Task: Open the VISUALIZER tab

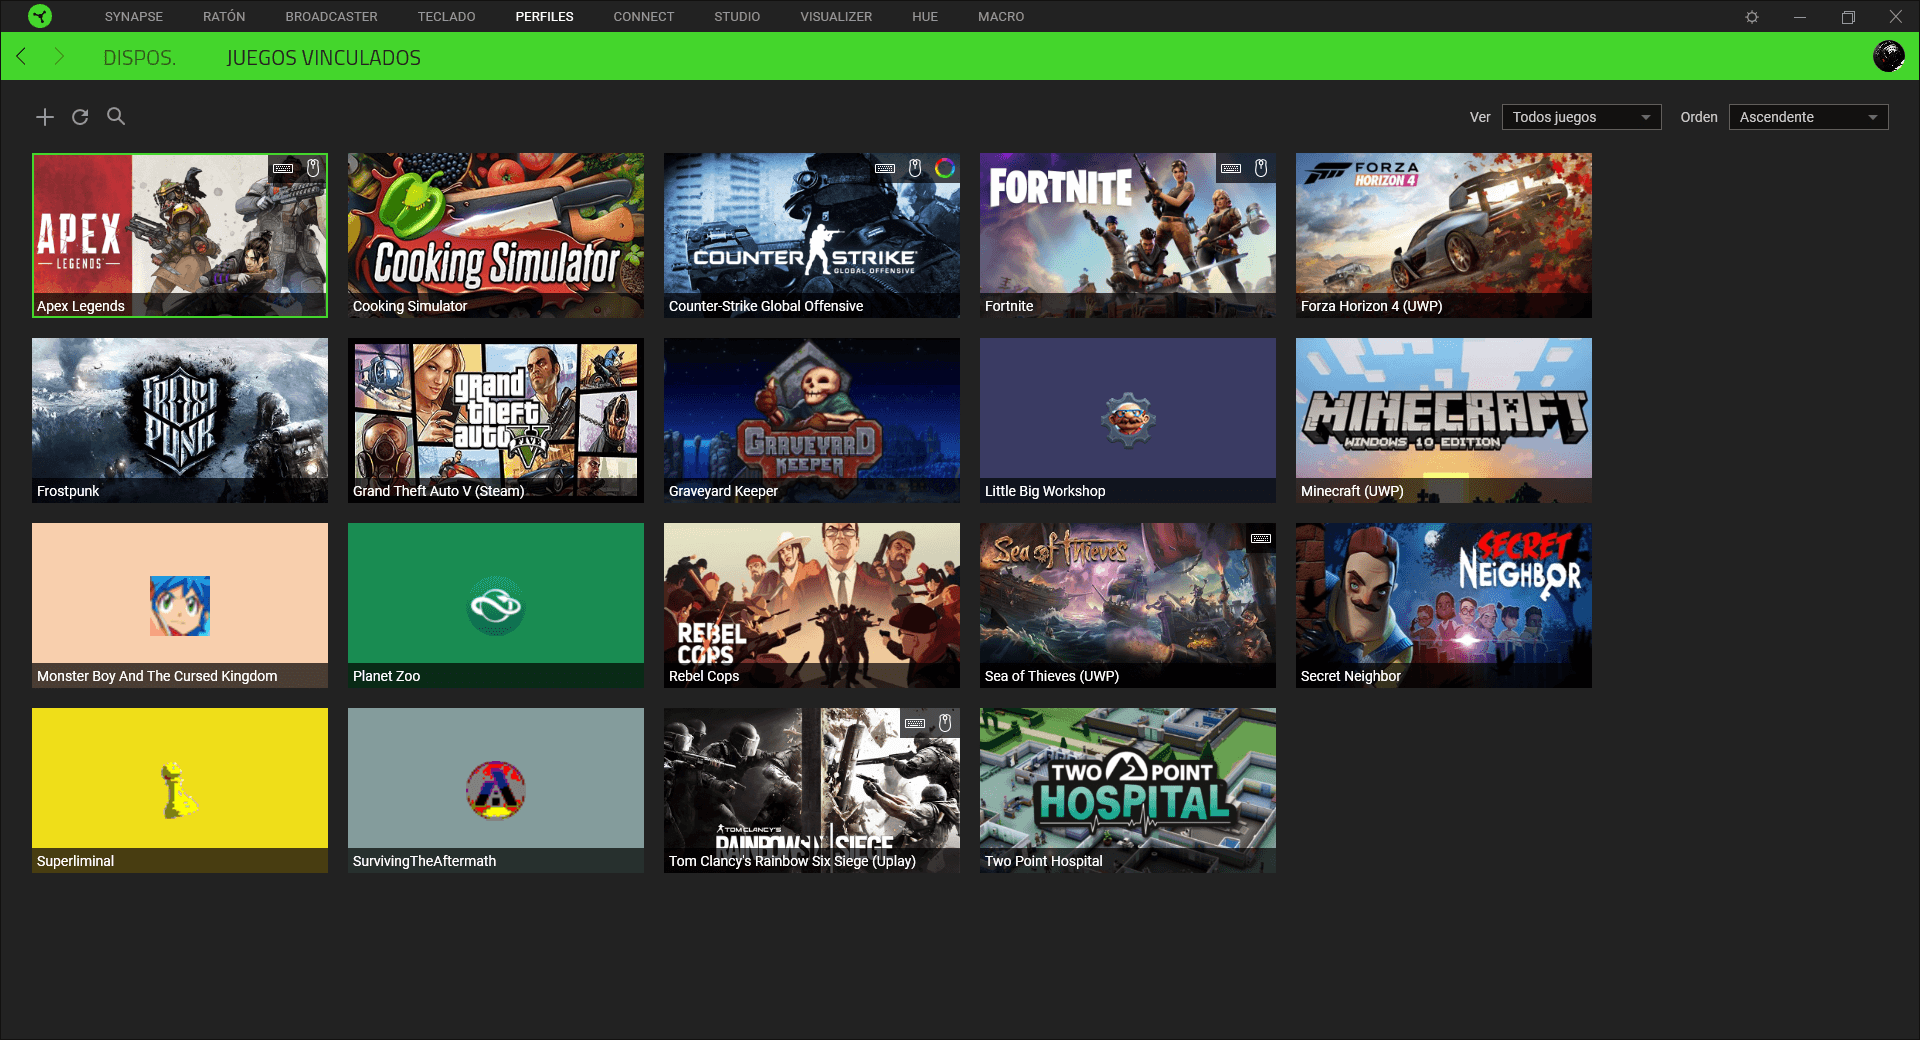Action: pos(836,17)
